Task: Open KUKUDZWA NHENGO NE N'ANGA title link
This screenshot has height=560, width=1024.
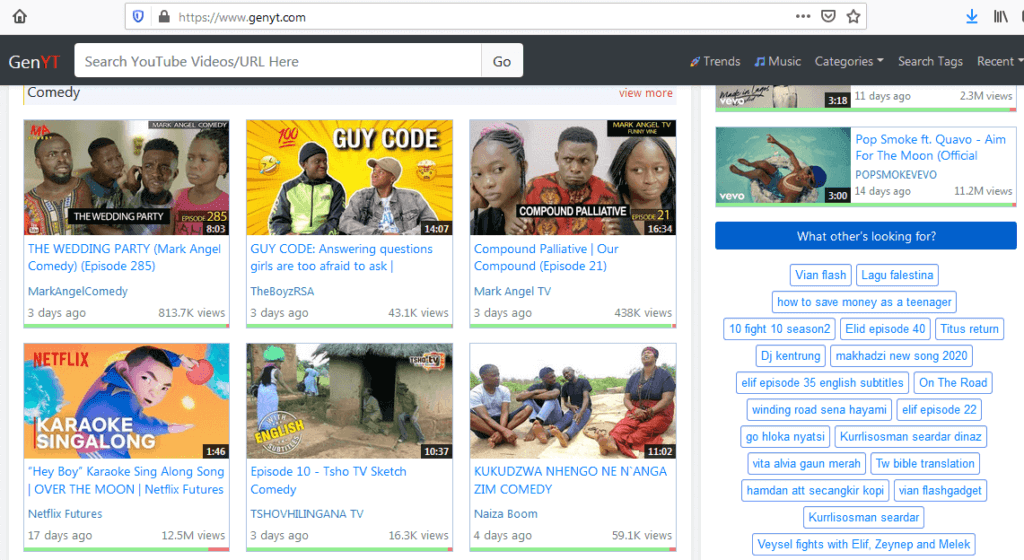Action: pos(570,480)
